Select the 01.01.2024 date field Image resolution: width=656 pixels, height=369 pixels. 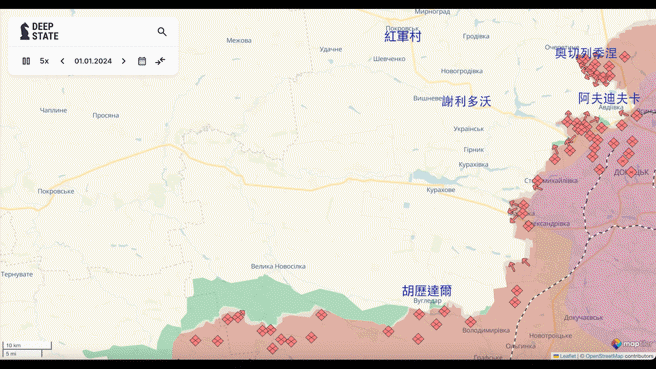(x=93, y=61)
